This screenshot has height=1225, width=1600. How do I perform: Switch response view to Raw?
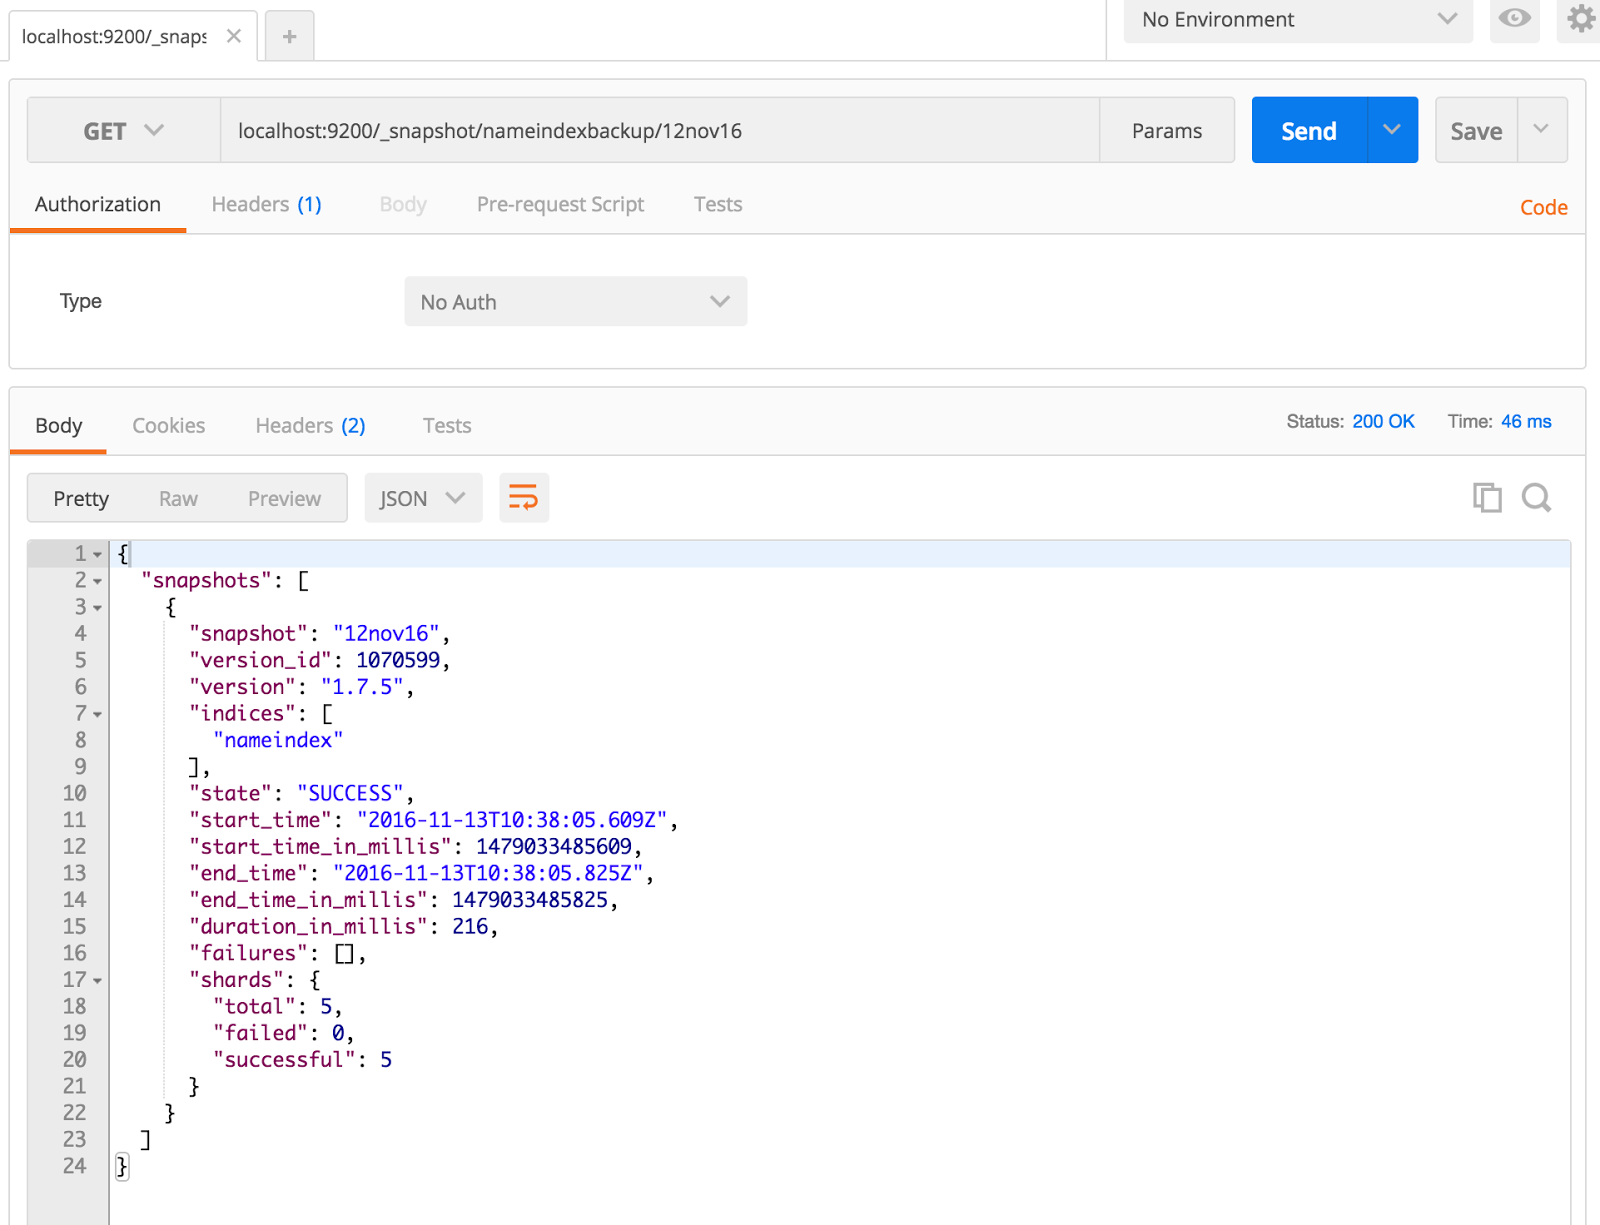point(178,497)
